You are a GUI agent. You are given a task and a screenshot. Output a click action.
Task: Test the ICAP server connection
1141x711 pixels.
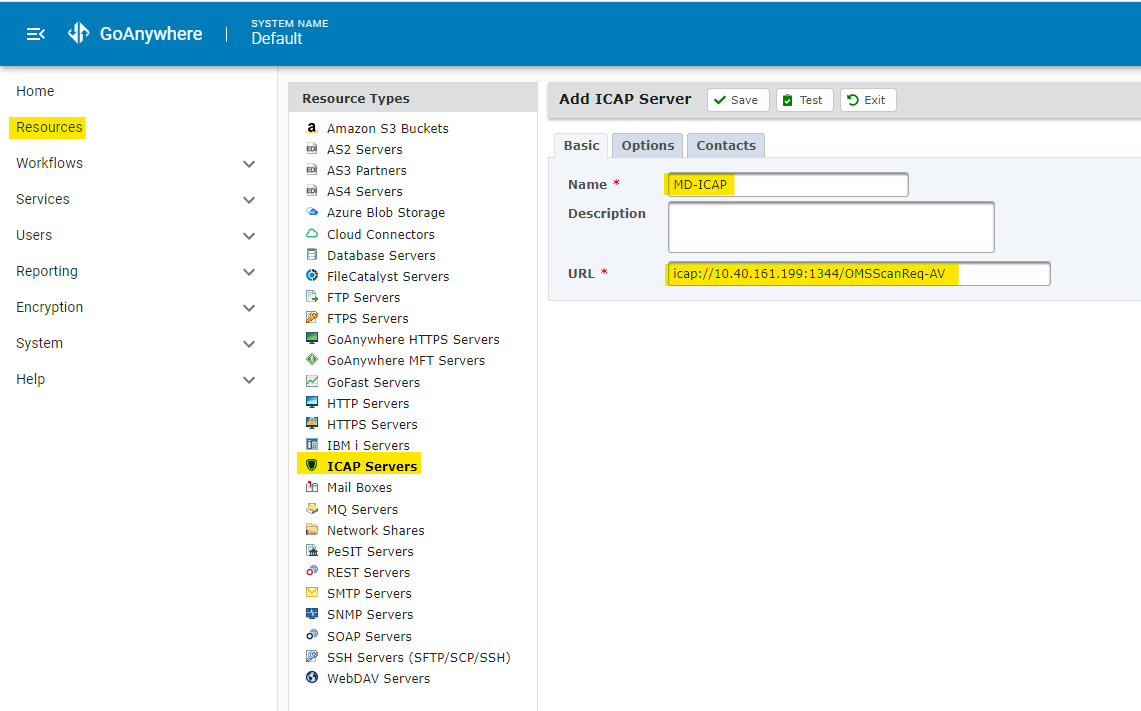pyautogui.click(x=804, y=100)
